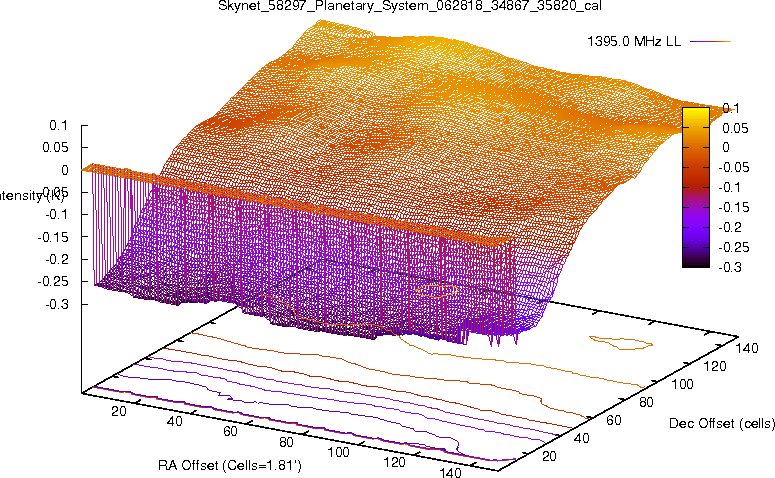The height and width of the screenshot is (478, 775).
Task: Click the 0.1 tick on the intensity axis
Action: [x=58, y=126]
